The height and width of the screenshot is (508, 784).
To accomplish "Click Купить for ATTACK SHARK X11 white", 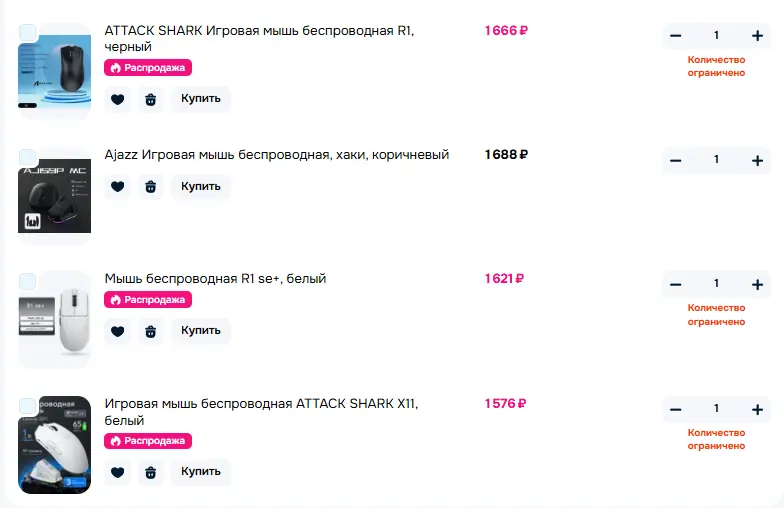I will pos(201,472).
